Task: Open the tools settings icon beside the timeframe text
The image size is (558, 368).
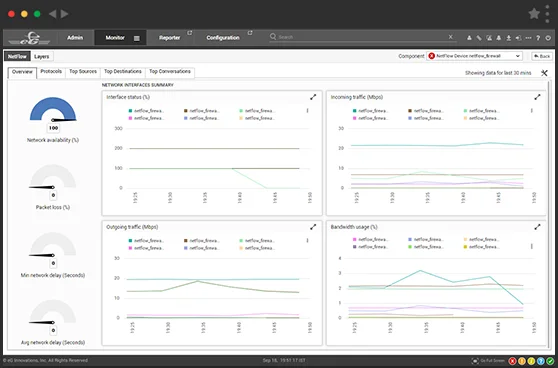Action: pos(544,73)
